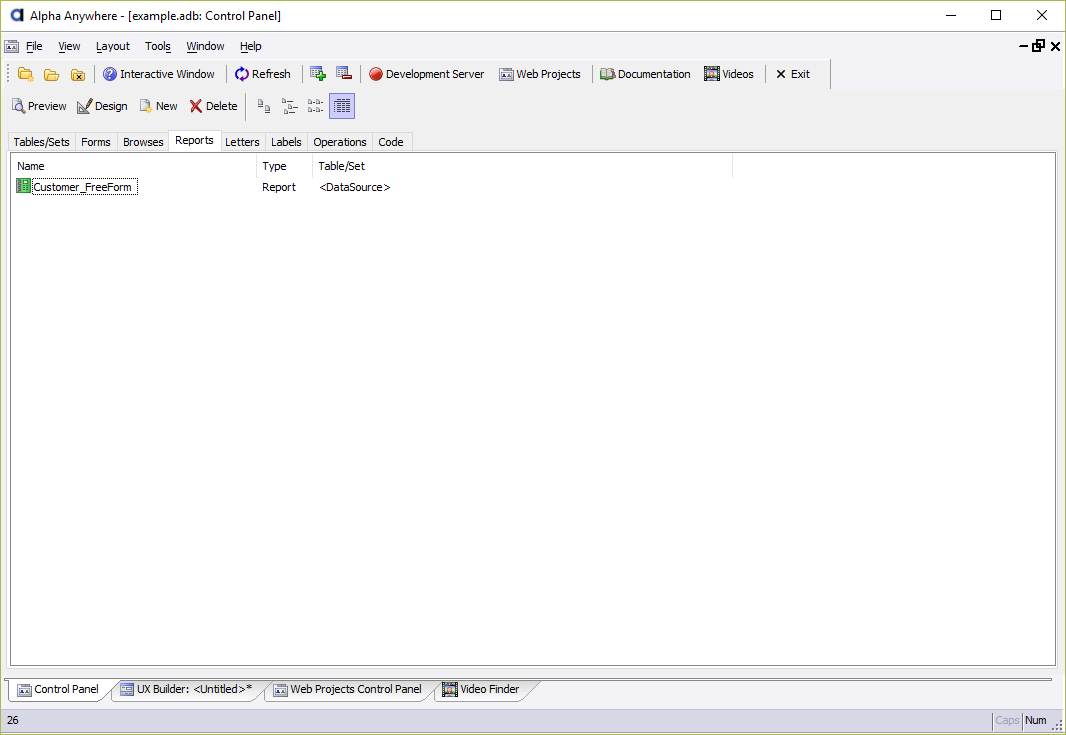Switch to the Letters tab

point(243,141)
